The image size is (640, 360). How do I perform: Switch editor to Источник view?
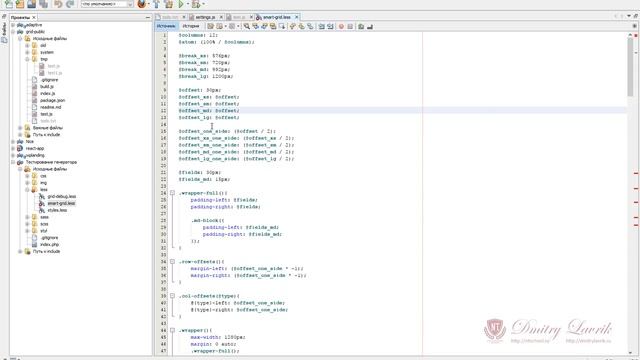[166, 26]
